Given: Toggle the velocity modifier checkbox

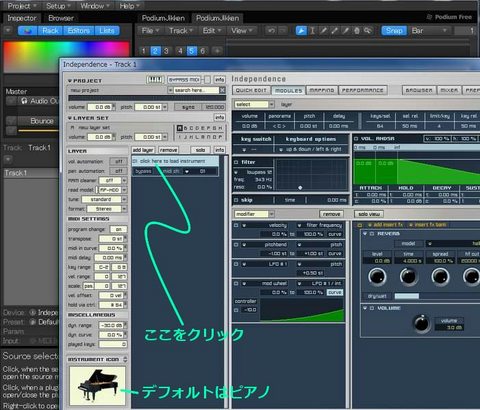Looking at the screenshot, I should click(236, 225).
